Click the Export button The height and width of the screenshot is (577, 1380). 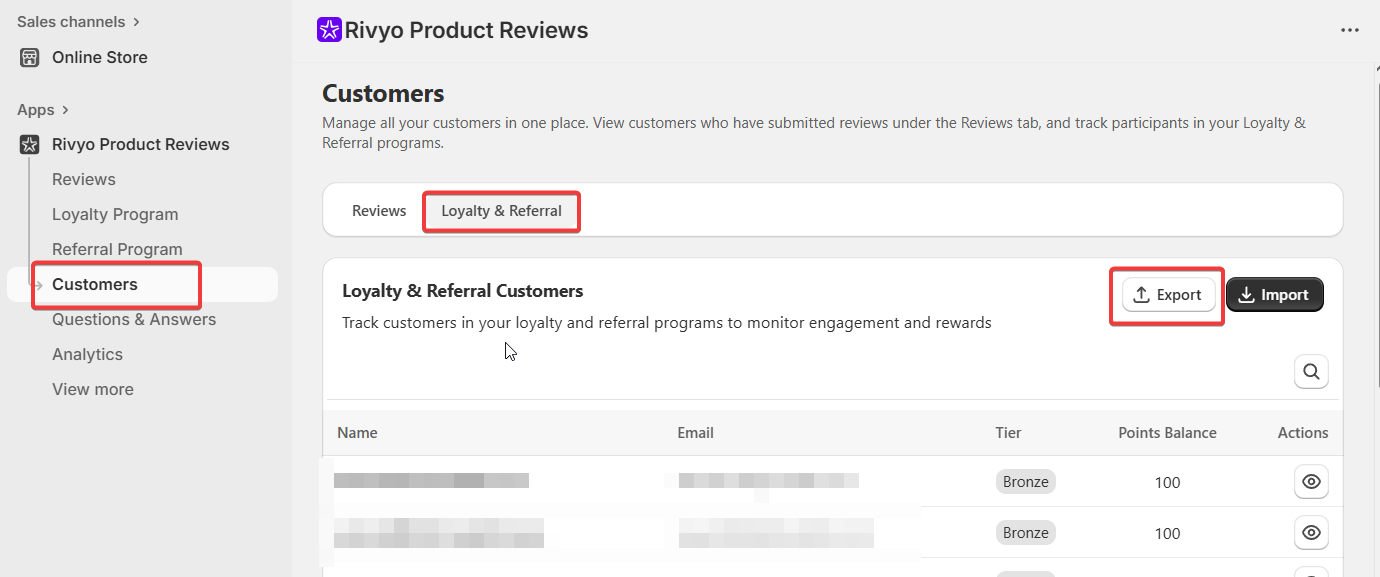click(x=1168, y=295)
